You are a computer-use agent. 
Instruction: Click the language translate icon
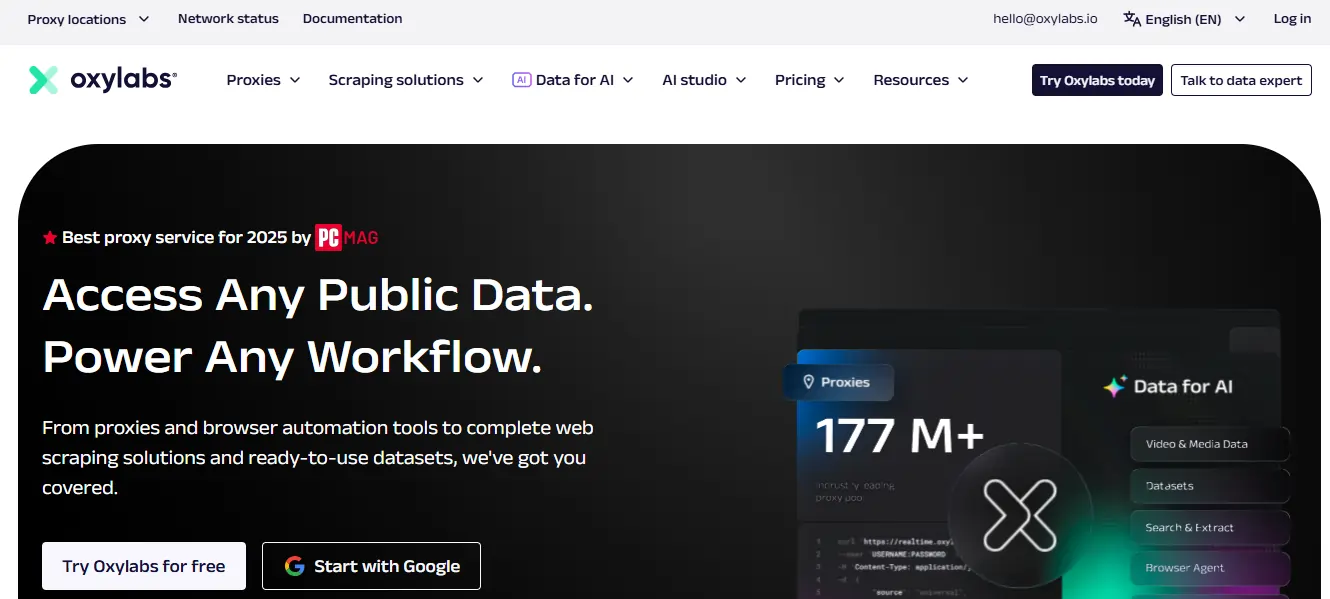pos(1132,19)
